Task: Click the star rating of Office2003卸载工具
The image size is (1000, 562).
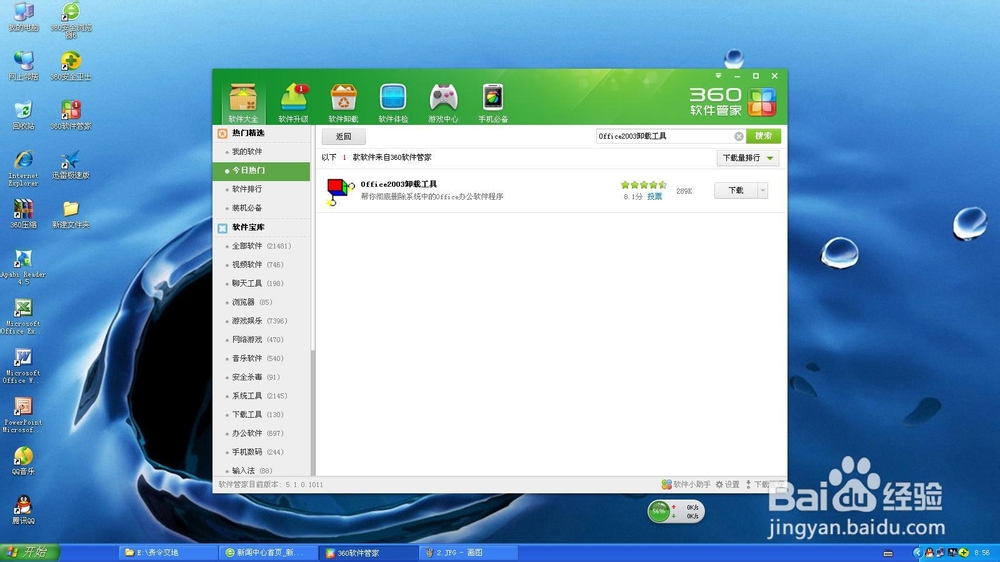Action: pyautogui.click(x=643, y=185)
